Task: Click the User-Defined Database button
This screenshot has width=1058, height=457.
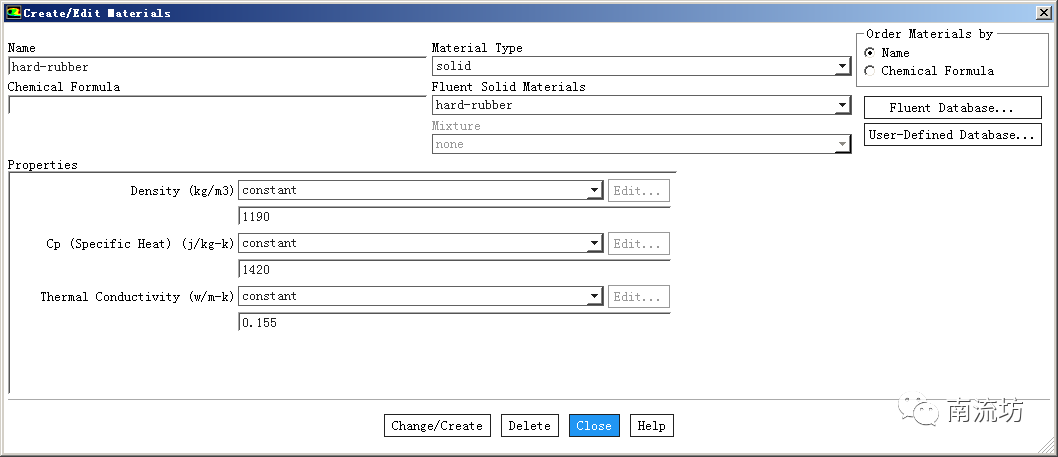Action: 953,135
